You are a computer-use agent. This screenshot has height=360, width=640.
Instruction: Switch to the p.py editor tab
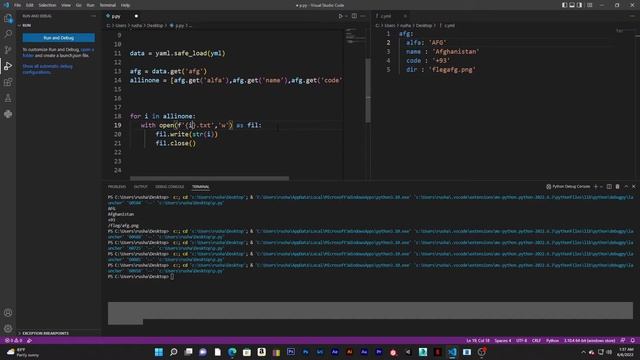[x=116, y=16]
